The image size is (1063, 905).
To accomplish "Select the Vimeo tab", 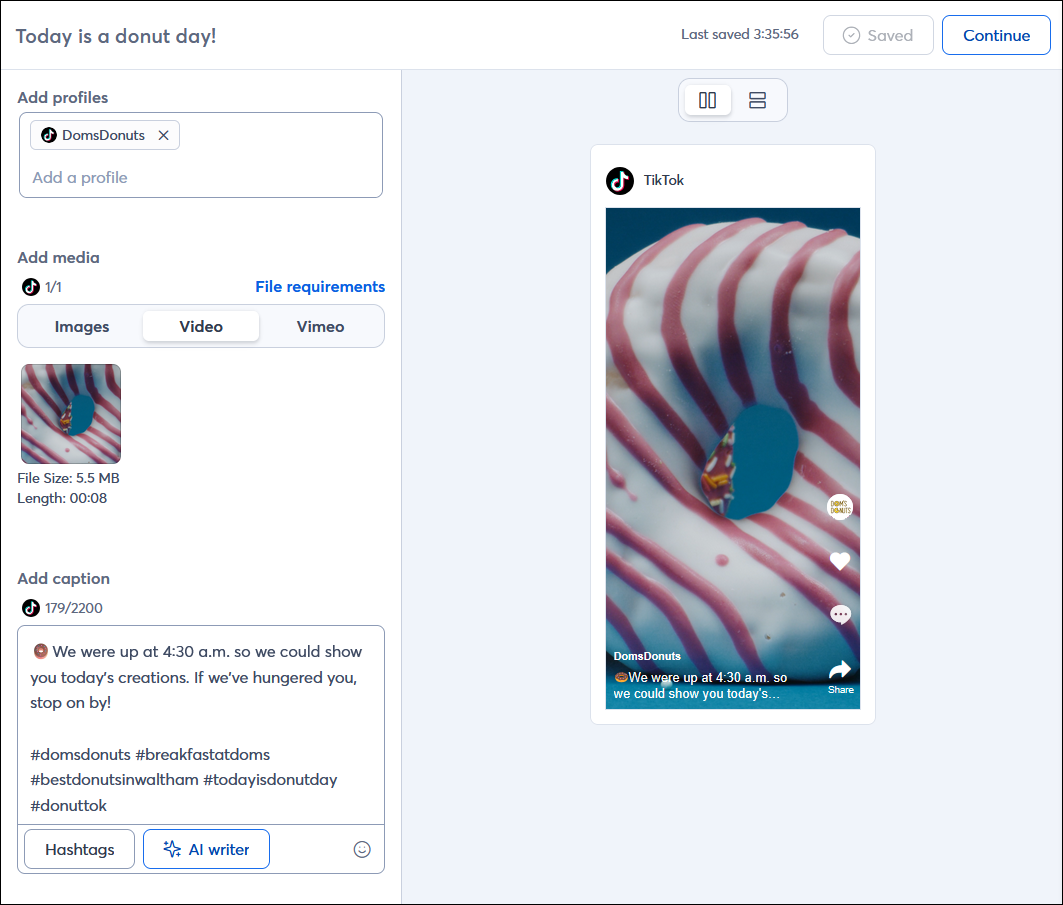I will click(x=320, y=326).
